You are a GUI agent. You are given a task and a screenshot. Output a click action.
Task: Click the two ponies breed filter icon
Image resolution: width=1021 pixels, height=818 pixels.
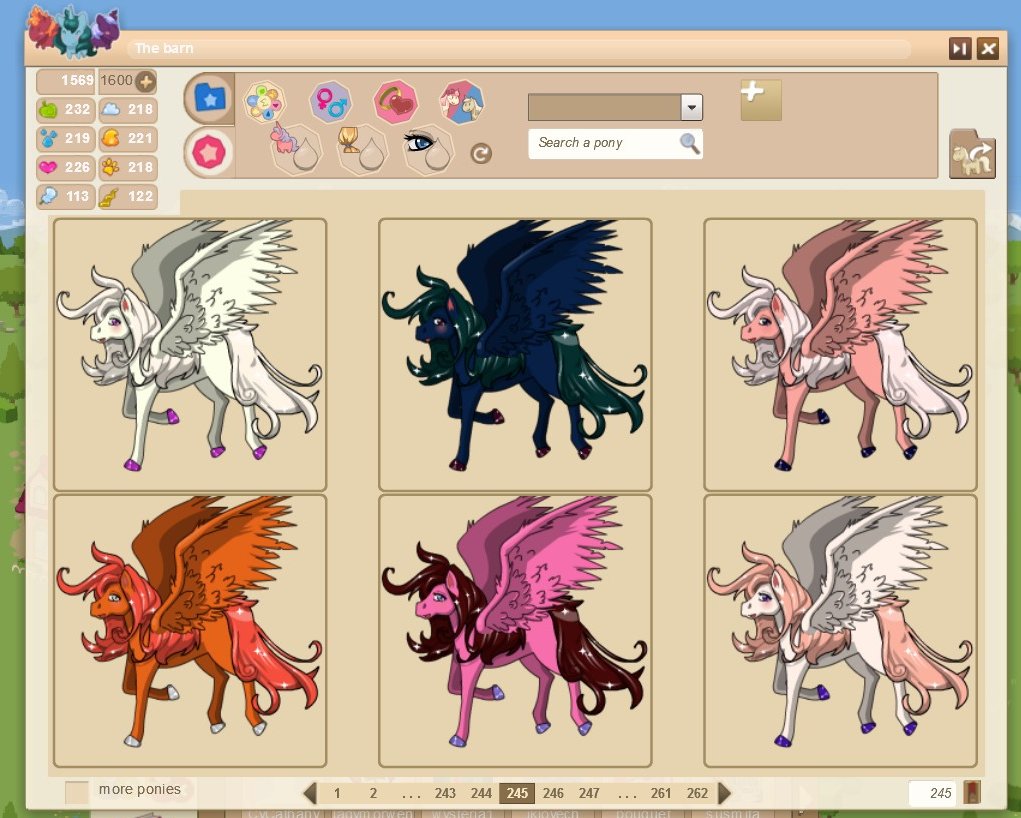pyautogui.click(x=461, y=101)
